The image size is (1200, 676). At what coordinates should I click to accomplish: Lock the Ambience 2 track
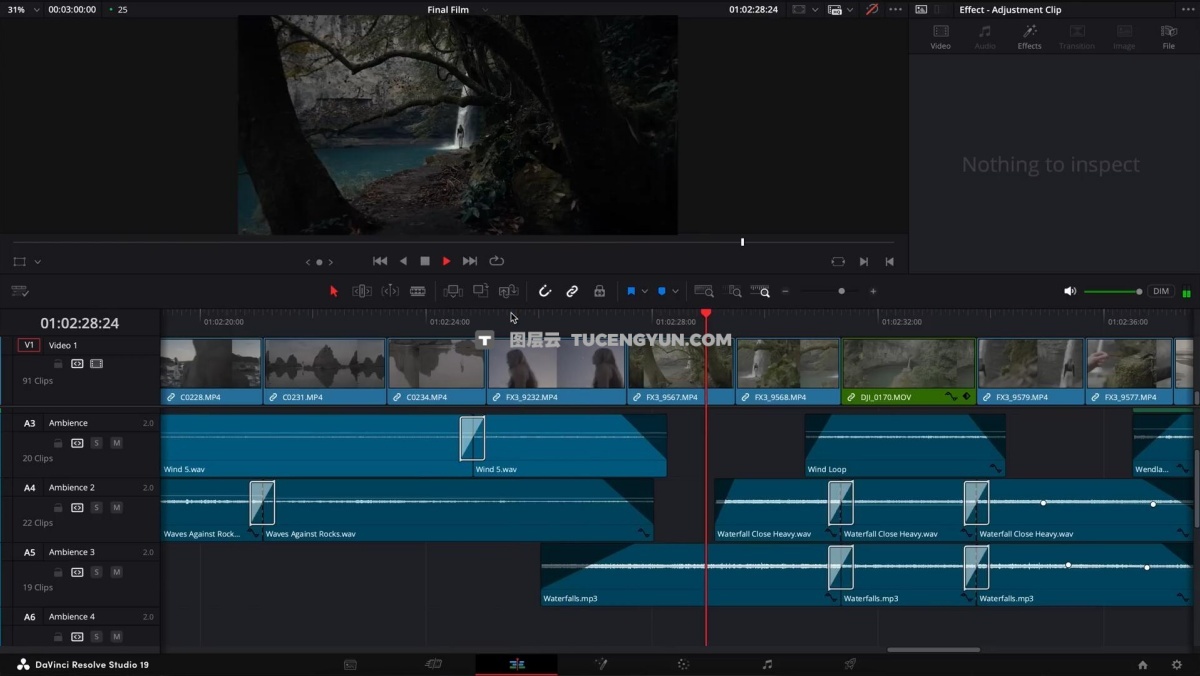point(58,507)
